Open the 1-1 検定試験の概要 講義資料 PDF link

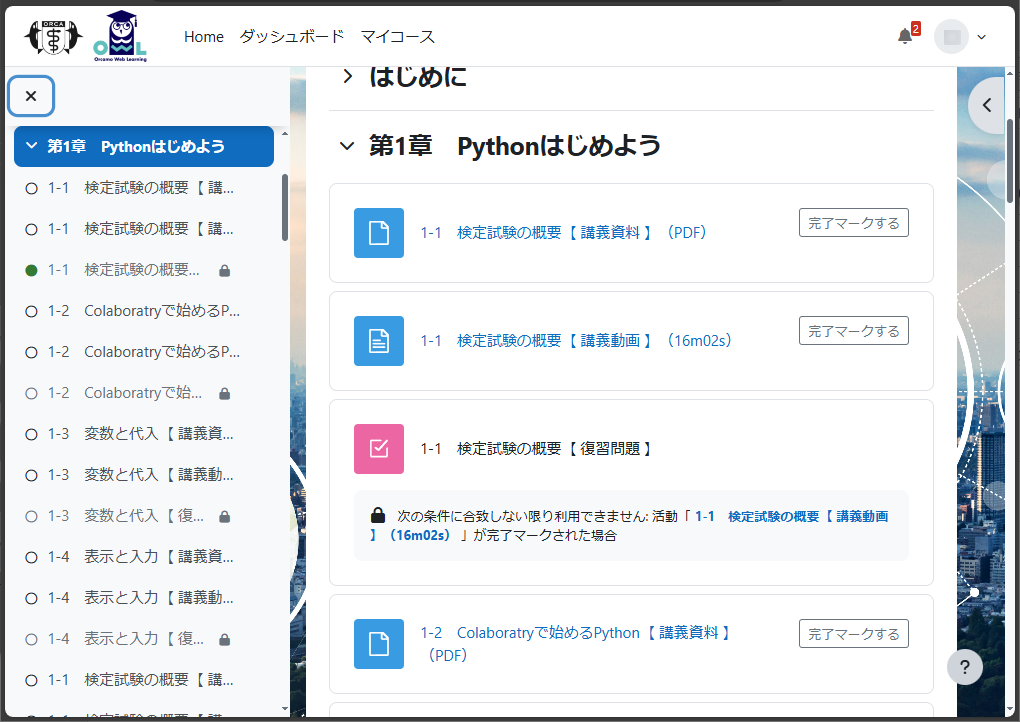click(563, 233)
